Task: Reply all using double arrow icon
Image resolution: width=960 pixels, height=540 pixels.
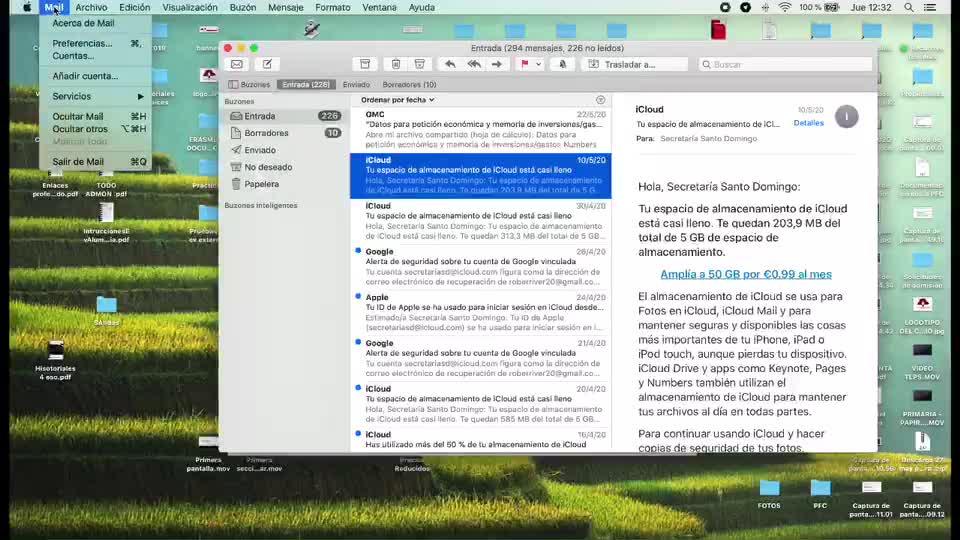Action: [x=474, y=64]
